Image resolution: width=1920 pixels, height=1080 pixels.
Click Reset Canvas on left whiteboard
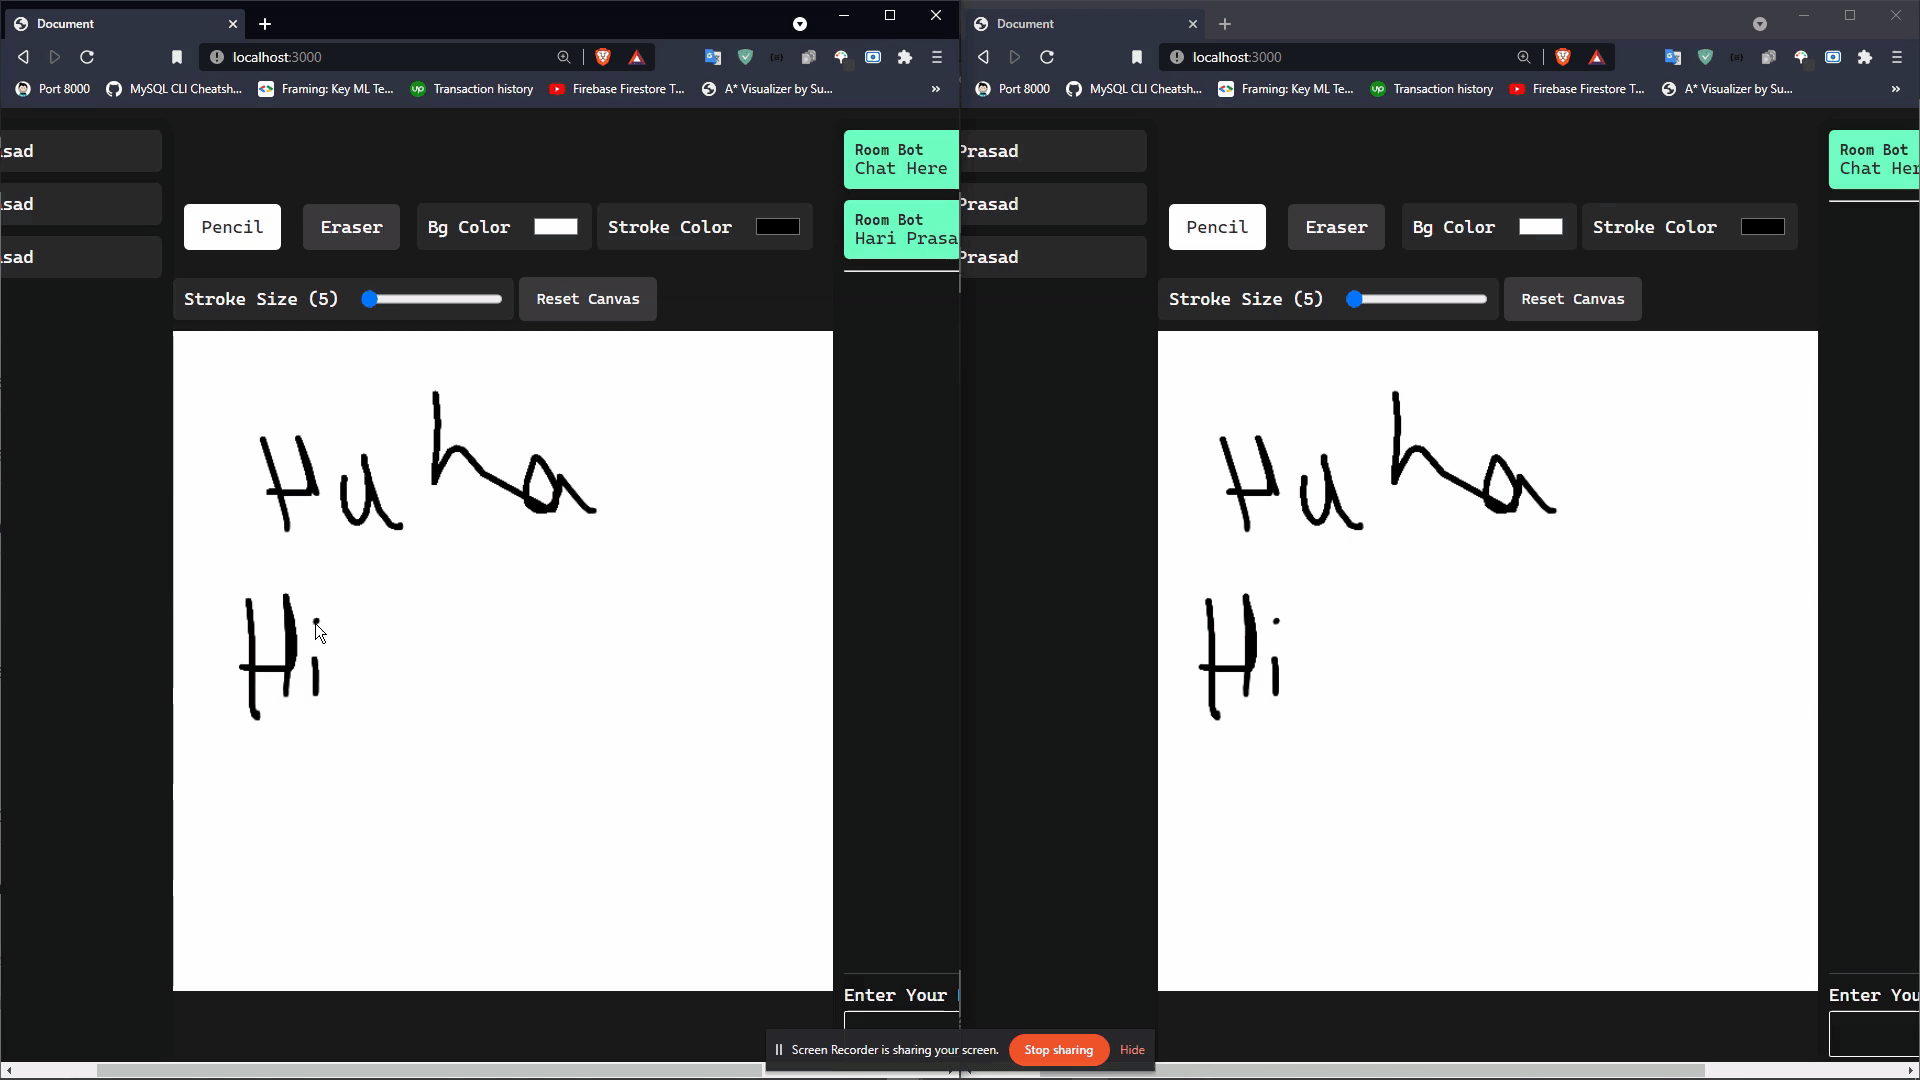pos(587,298)
